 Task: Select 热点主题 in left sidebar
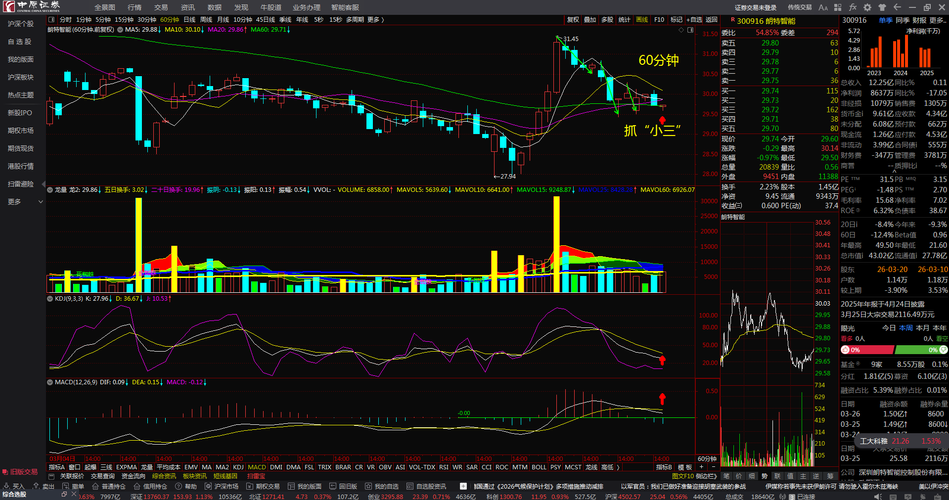pos(20,95)
